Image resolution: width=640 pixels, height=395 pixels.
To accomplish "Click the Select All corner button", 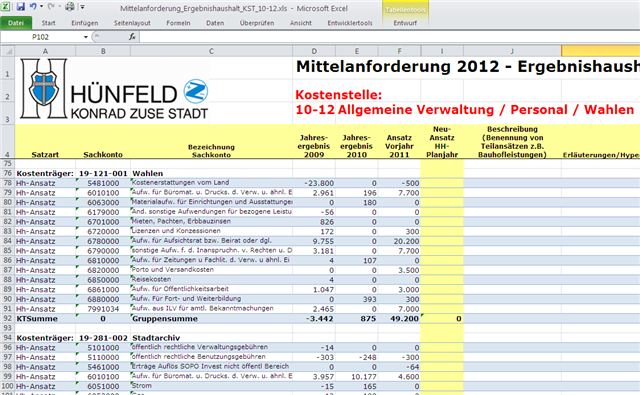I will 7,51.
